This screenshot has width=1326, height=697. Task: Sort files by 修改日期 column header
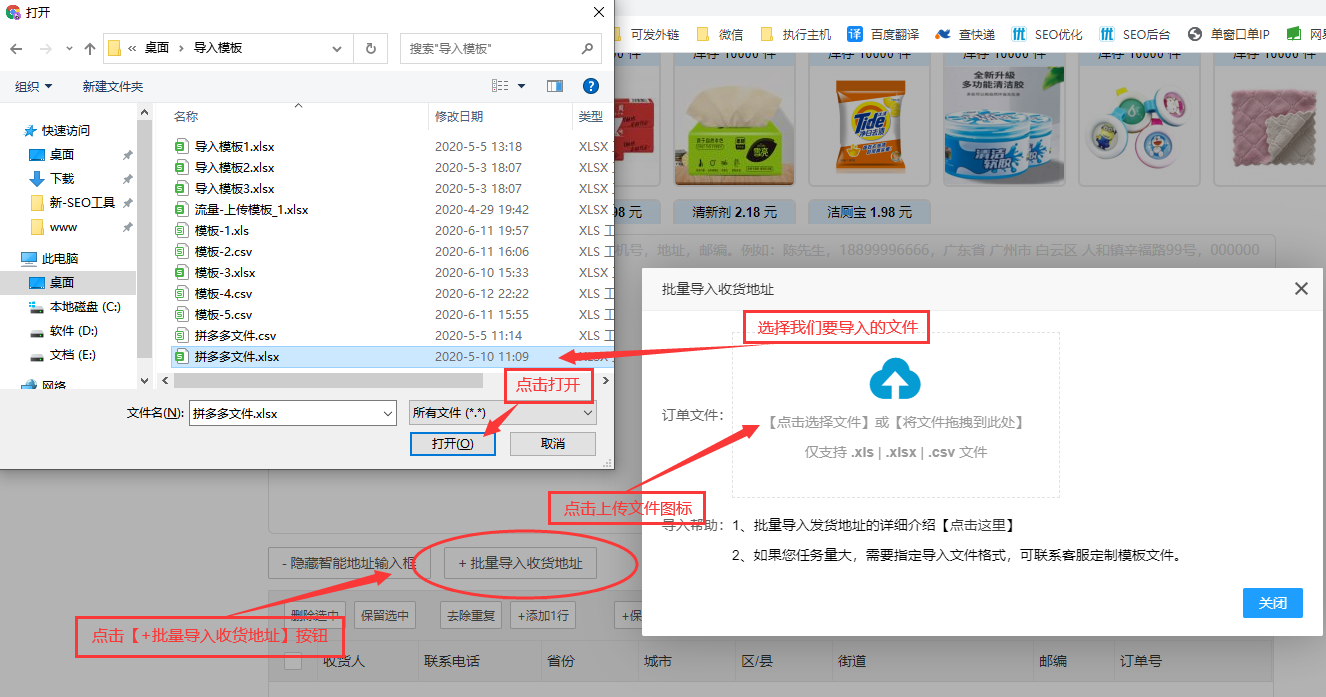[459, 117]
